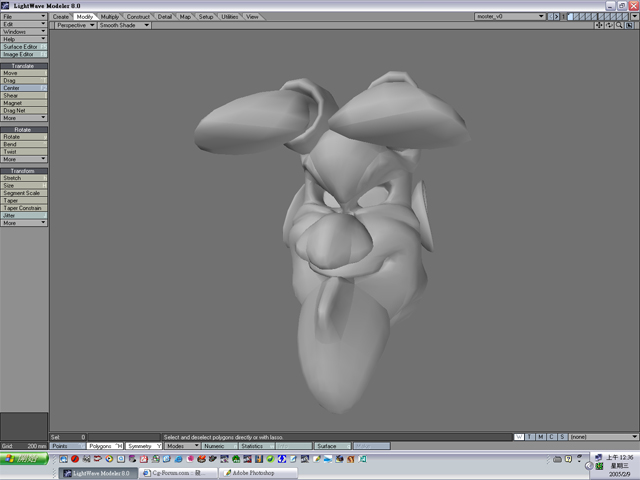This screenshot has width=640, height=480.
Task: Switch to the Construct tab
Action: [x=138, y=17]
